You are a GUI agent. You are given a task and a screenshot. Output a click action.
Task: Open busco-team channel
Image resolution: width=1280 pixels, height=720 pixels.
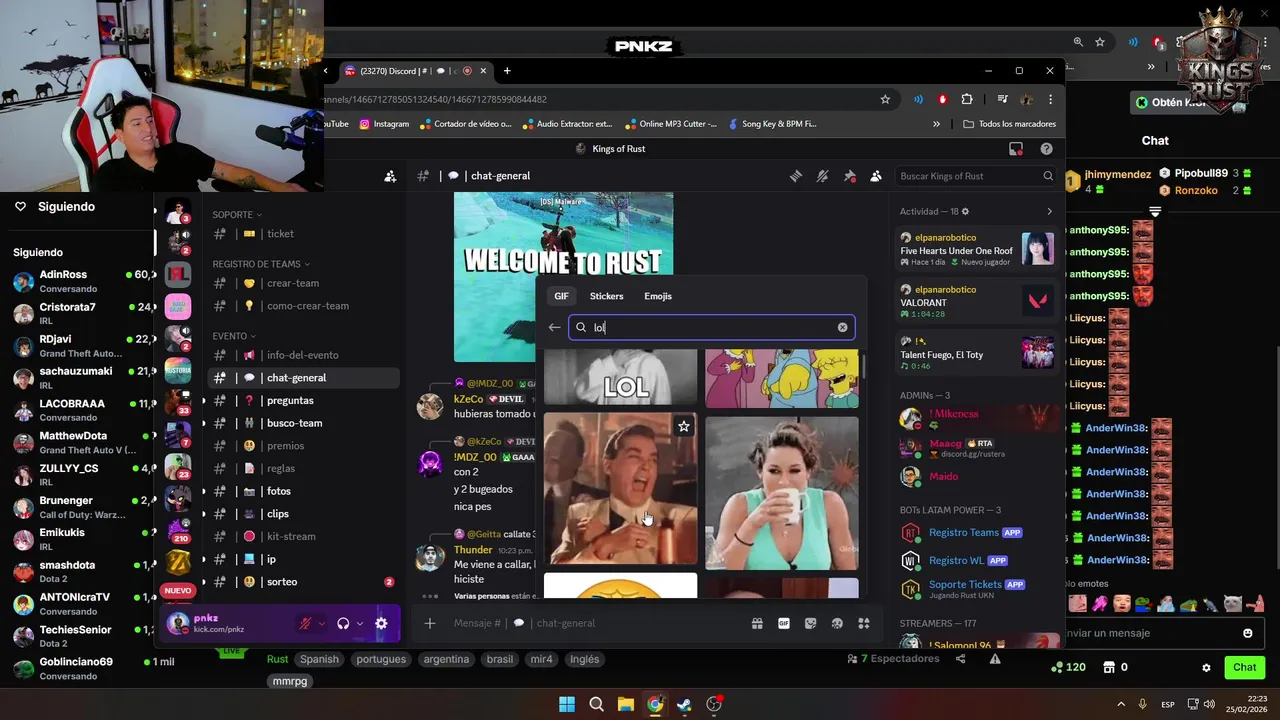pos(303,423)
